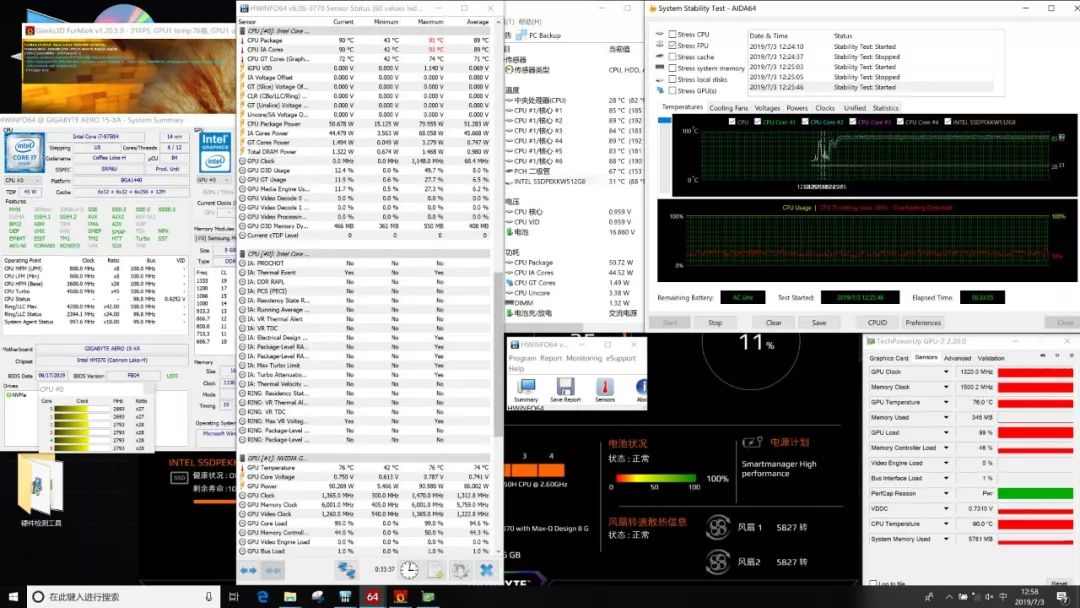The image size is (1080, 608).
Task: Open the HWiNFO64 Summary icon
Action: point(526,388)
